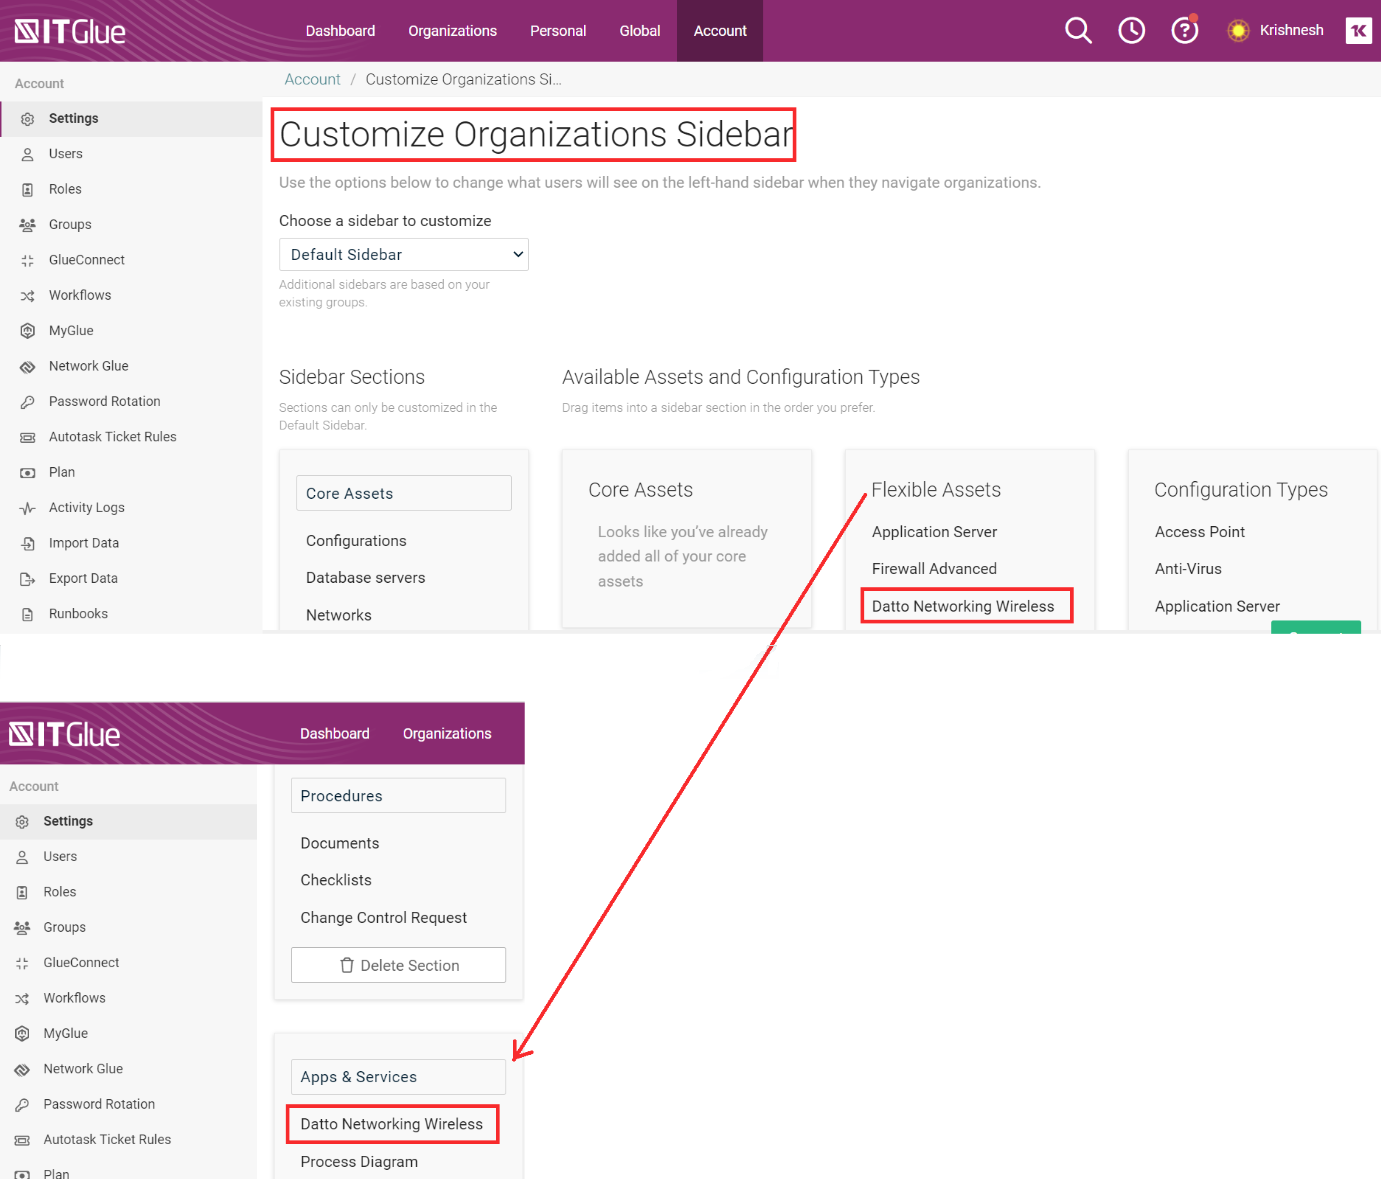Click the Runbooks document icon
The image size is (1381, 1179).
28,614
